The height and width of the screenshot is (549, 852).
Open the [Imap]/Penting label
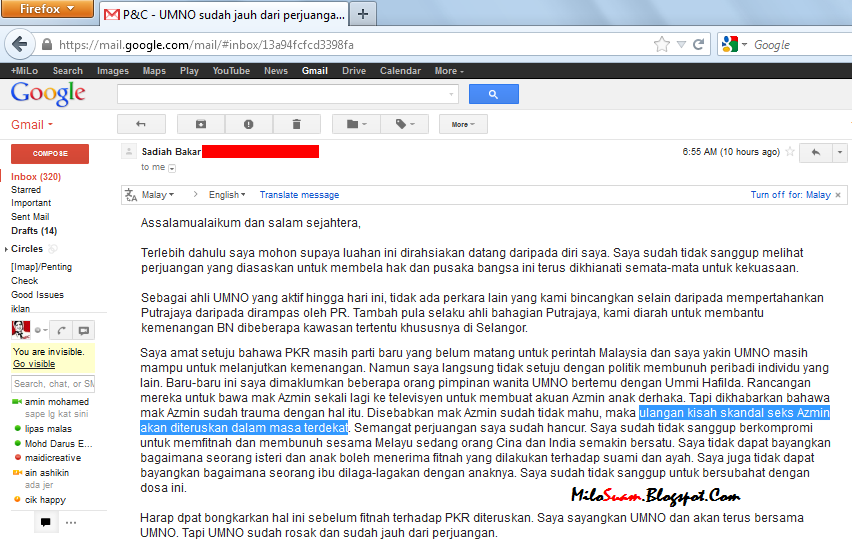click(x=41, y=267)
